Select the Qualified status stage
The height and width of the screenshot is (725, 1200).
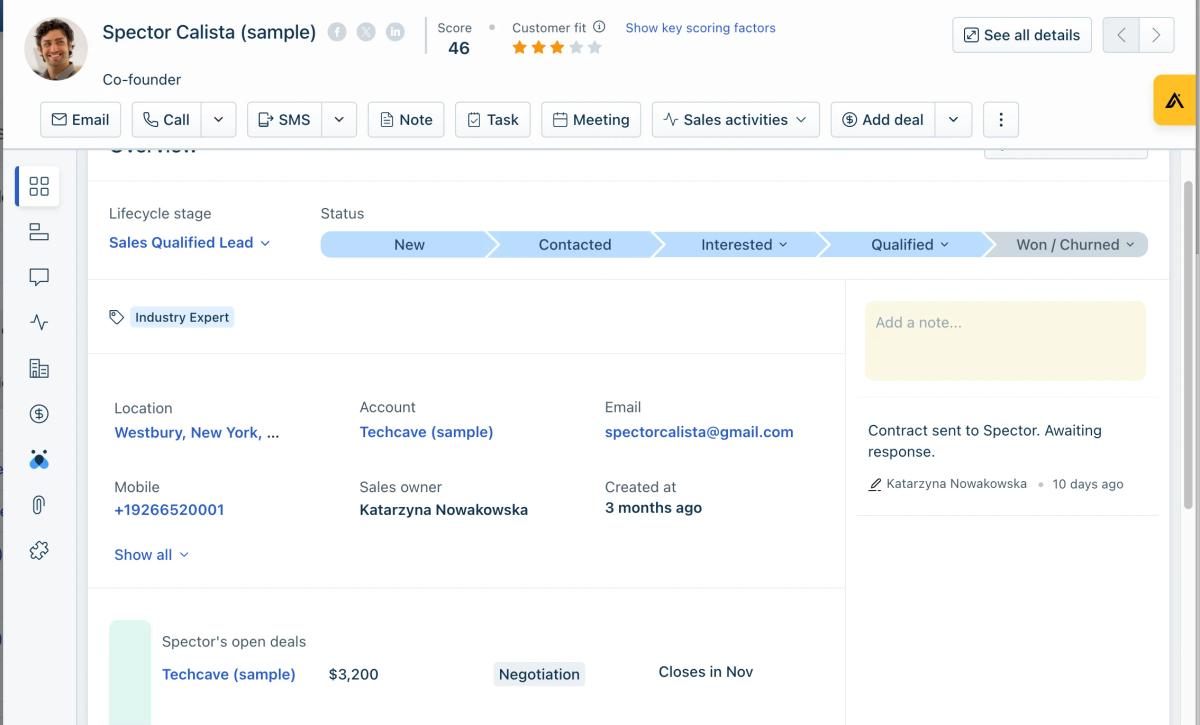[909, 244]
